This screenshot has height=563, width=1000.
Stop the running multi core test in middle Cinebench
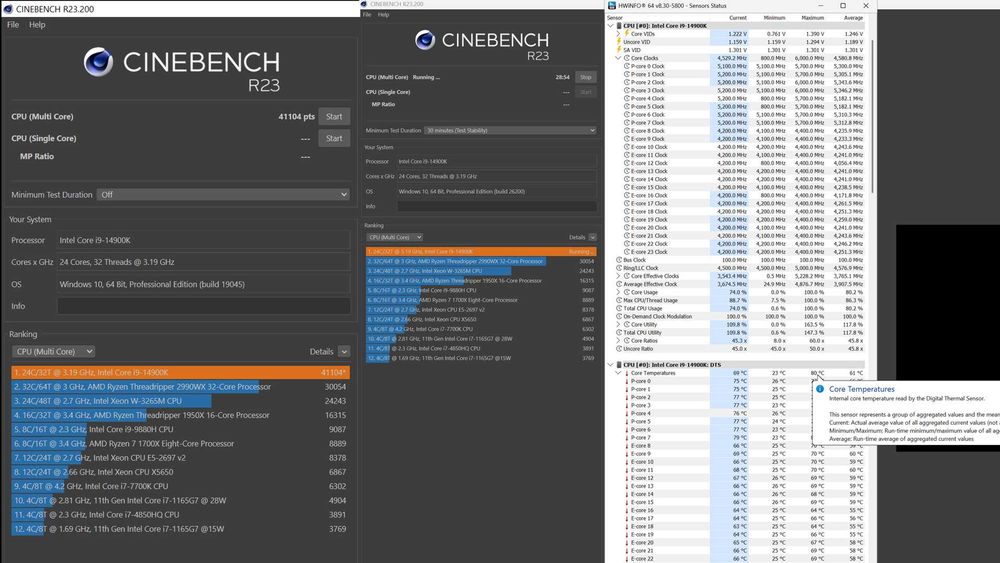pyautogui.click(x=585, y=77)
